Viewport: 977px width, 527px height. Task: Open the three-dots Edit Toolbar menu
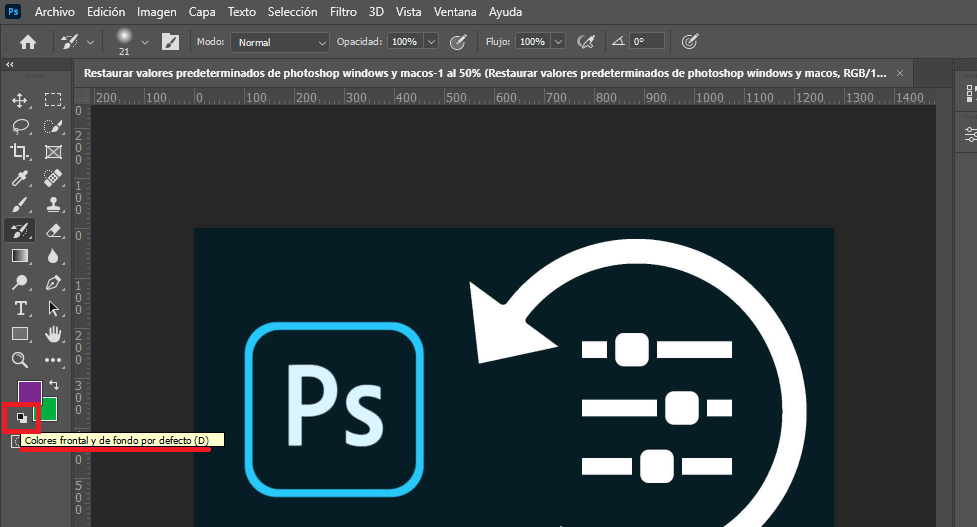[x=53, y=360]
